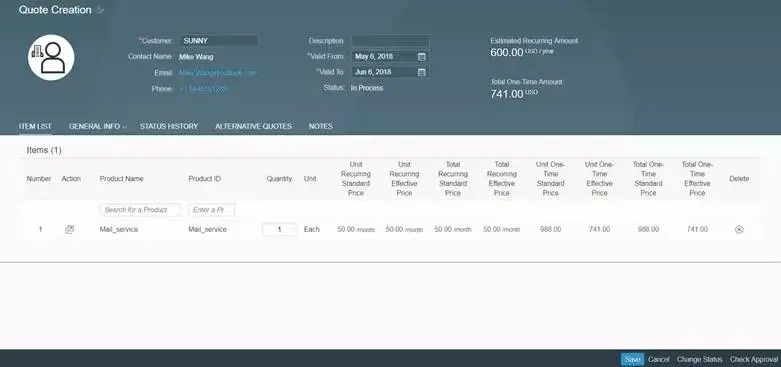
Task: Open the Valid To calendar picker
Action: [421, 72]
